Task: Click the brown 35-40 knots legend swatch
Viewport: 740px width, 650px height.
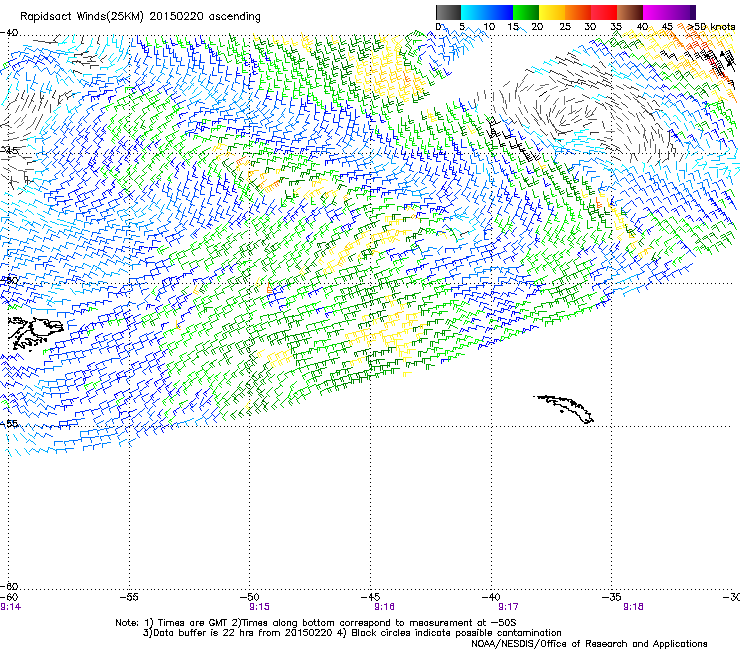Action: 630,12
